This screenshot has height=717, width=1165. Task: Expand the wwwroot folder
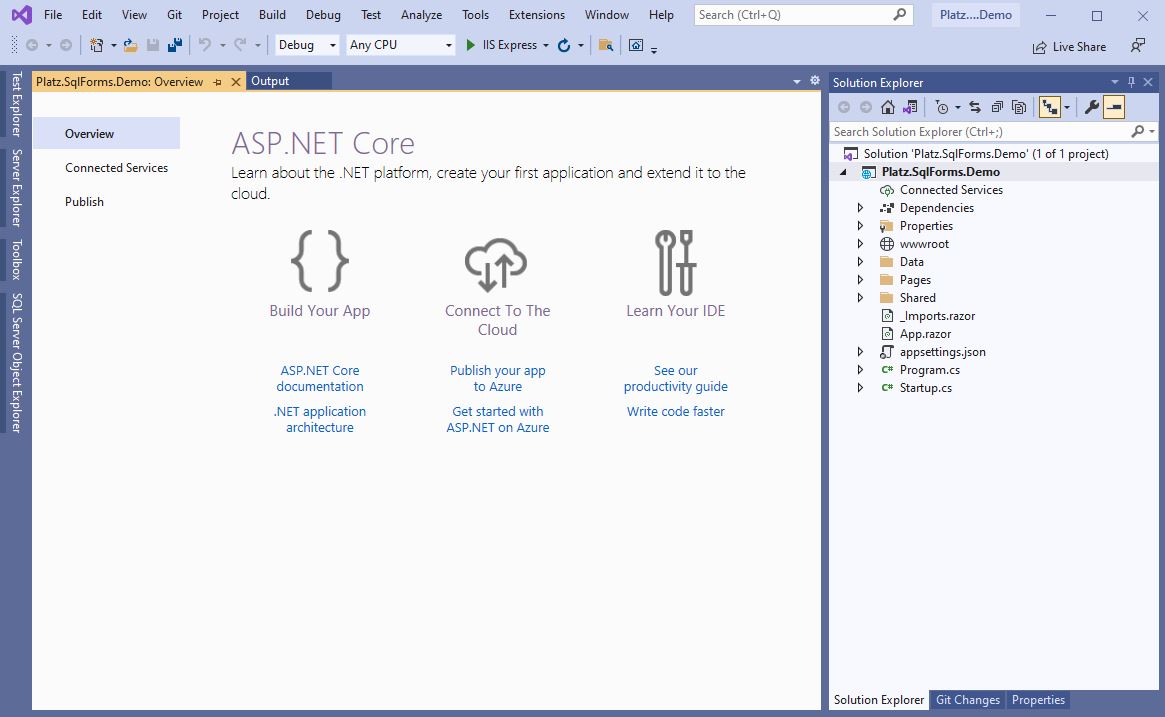click(860, 244)
